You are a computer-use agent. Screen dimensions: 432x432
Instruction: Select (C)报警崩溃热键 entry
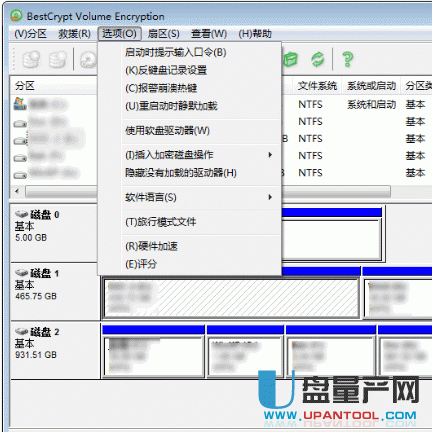(x=190, y=88)
